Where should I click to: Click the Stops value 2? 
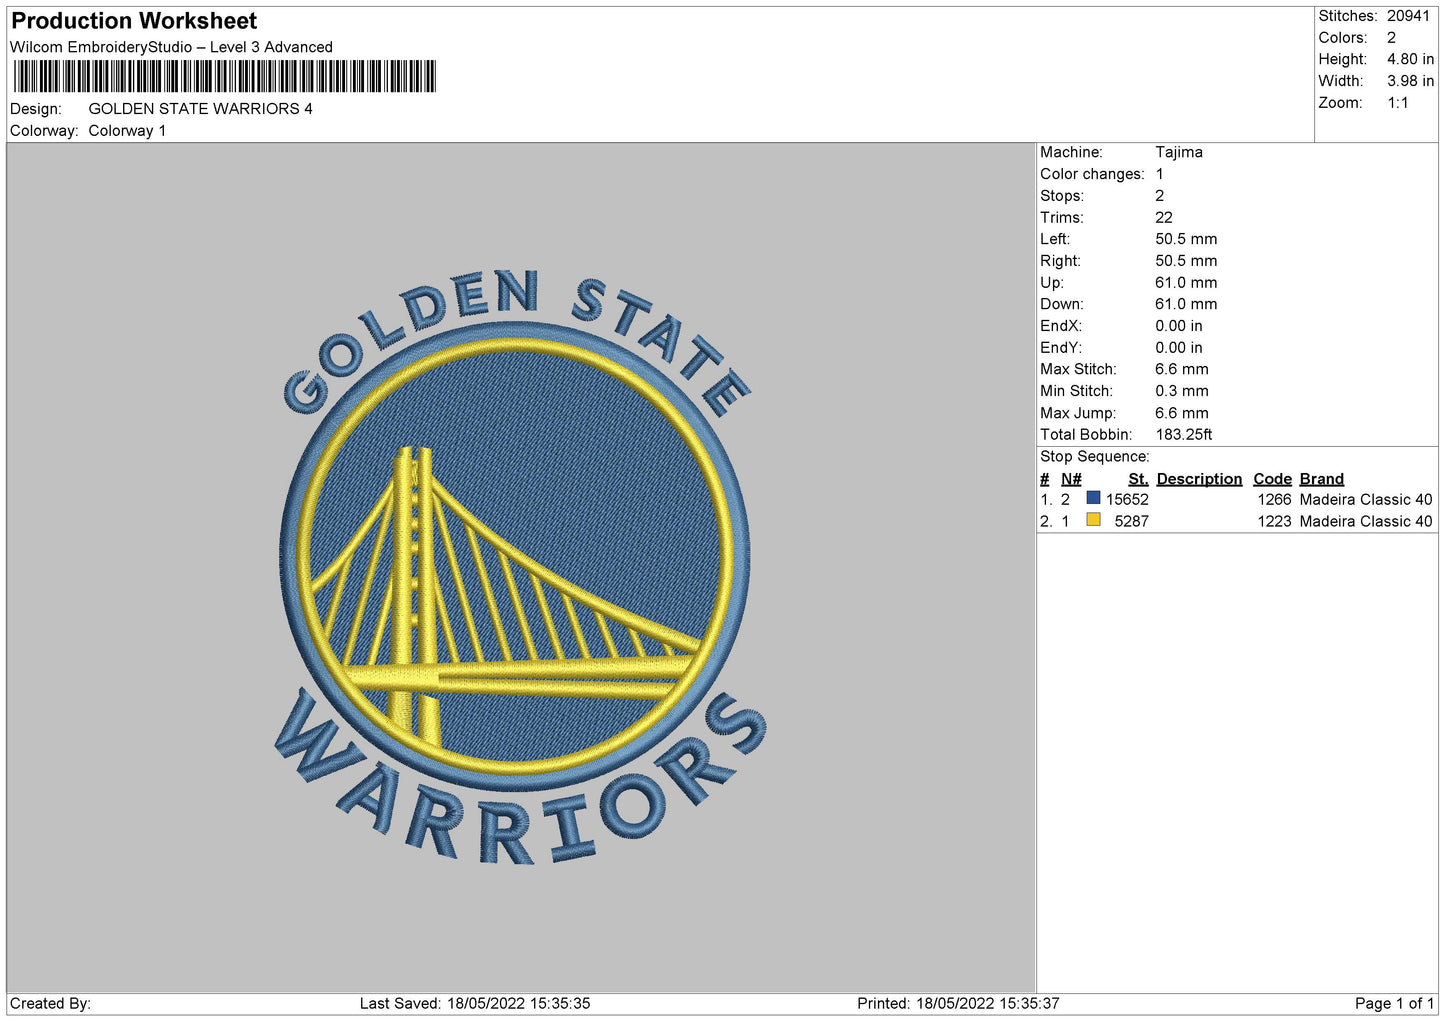pos(1159,196)
